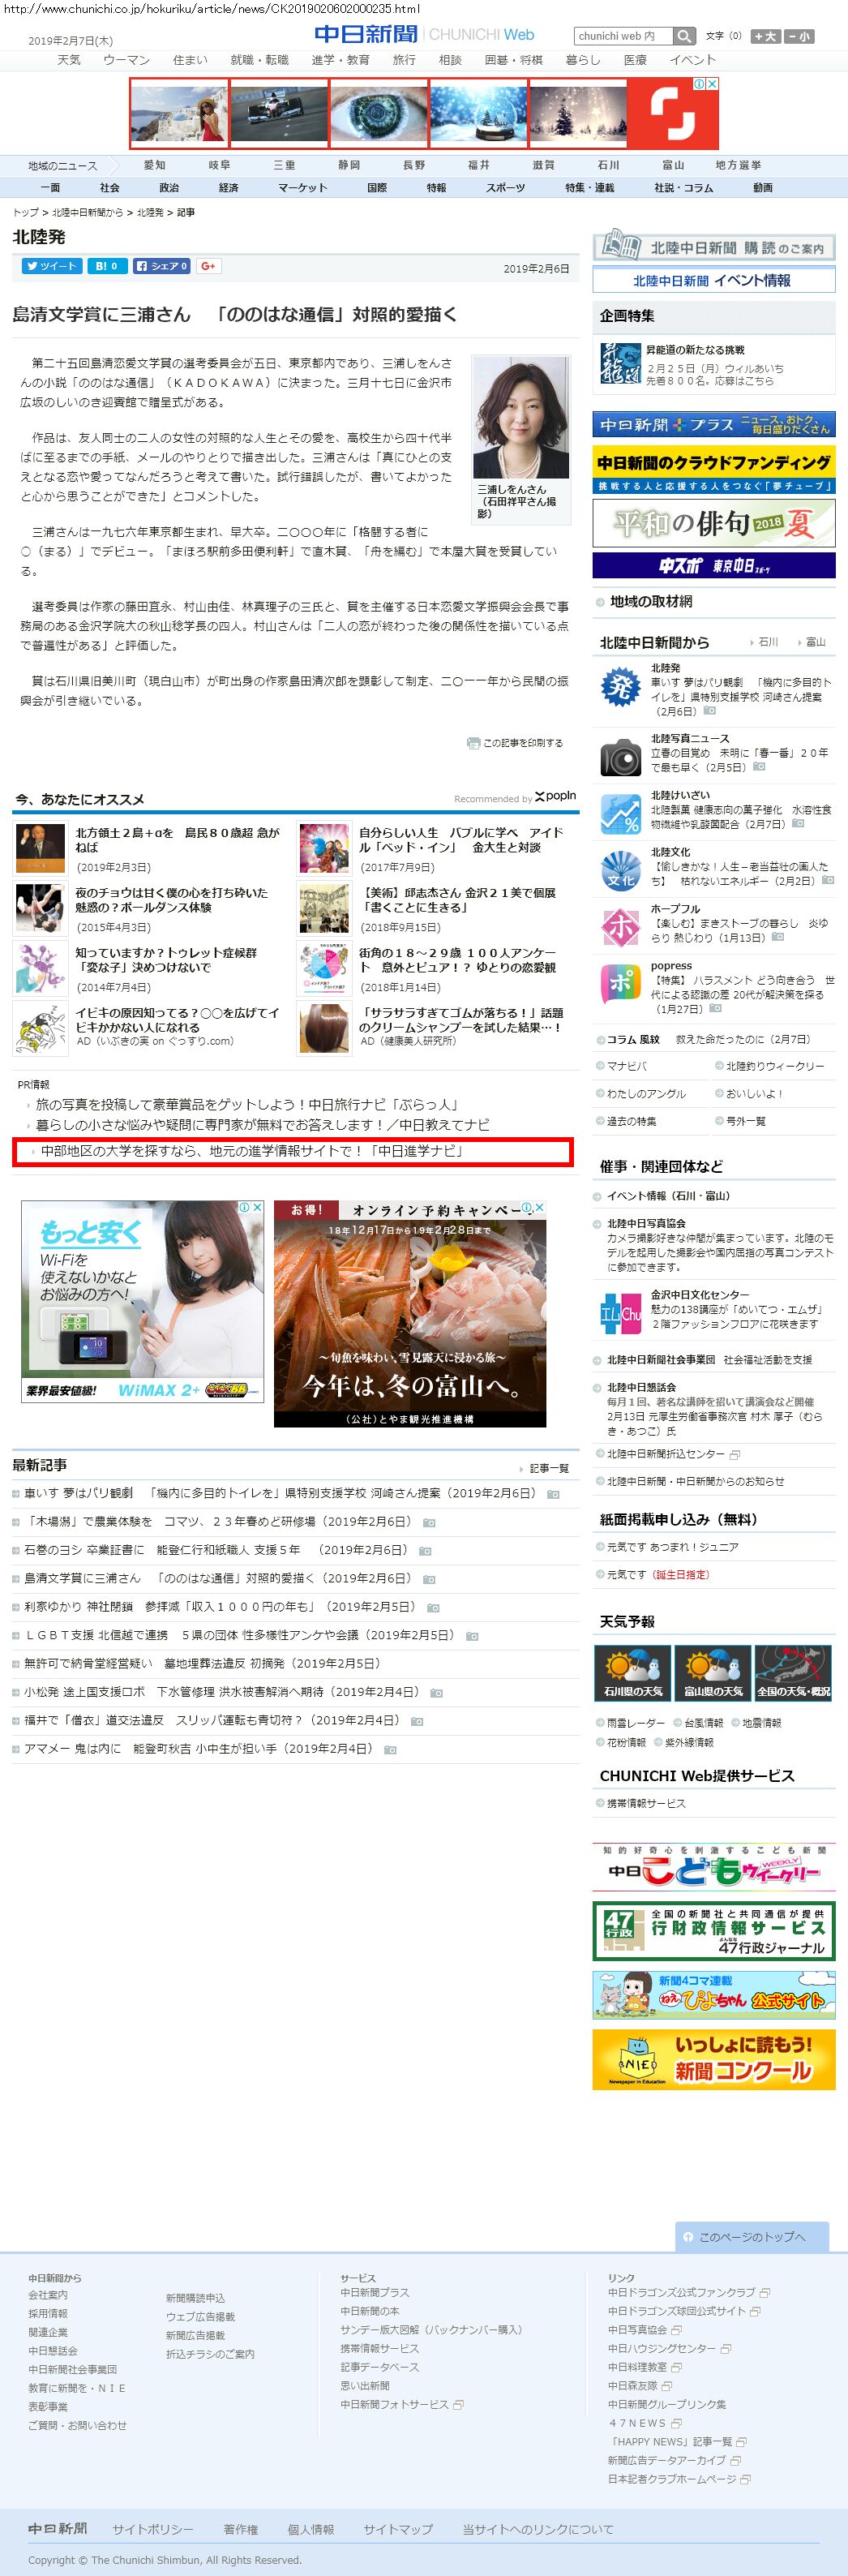This screenshot has width=848, height=2576.
Task: Click the Google+ share button
Action: [209, 266]
